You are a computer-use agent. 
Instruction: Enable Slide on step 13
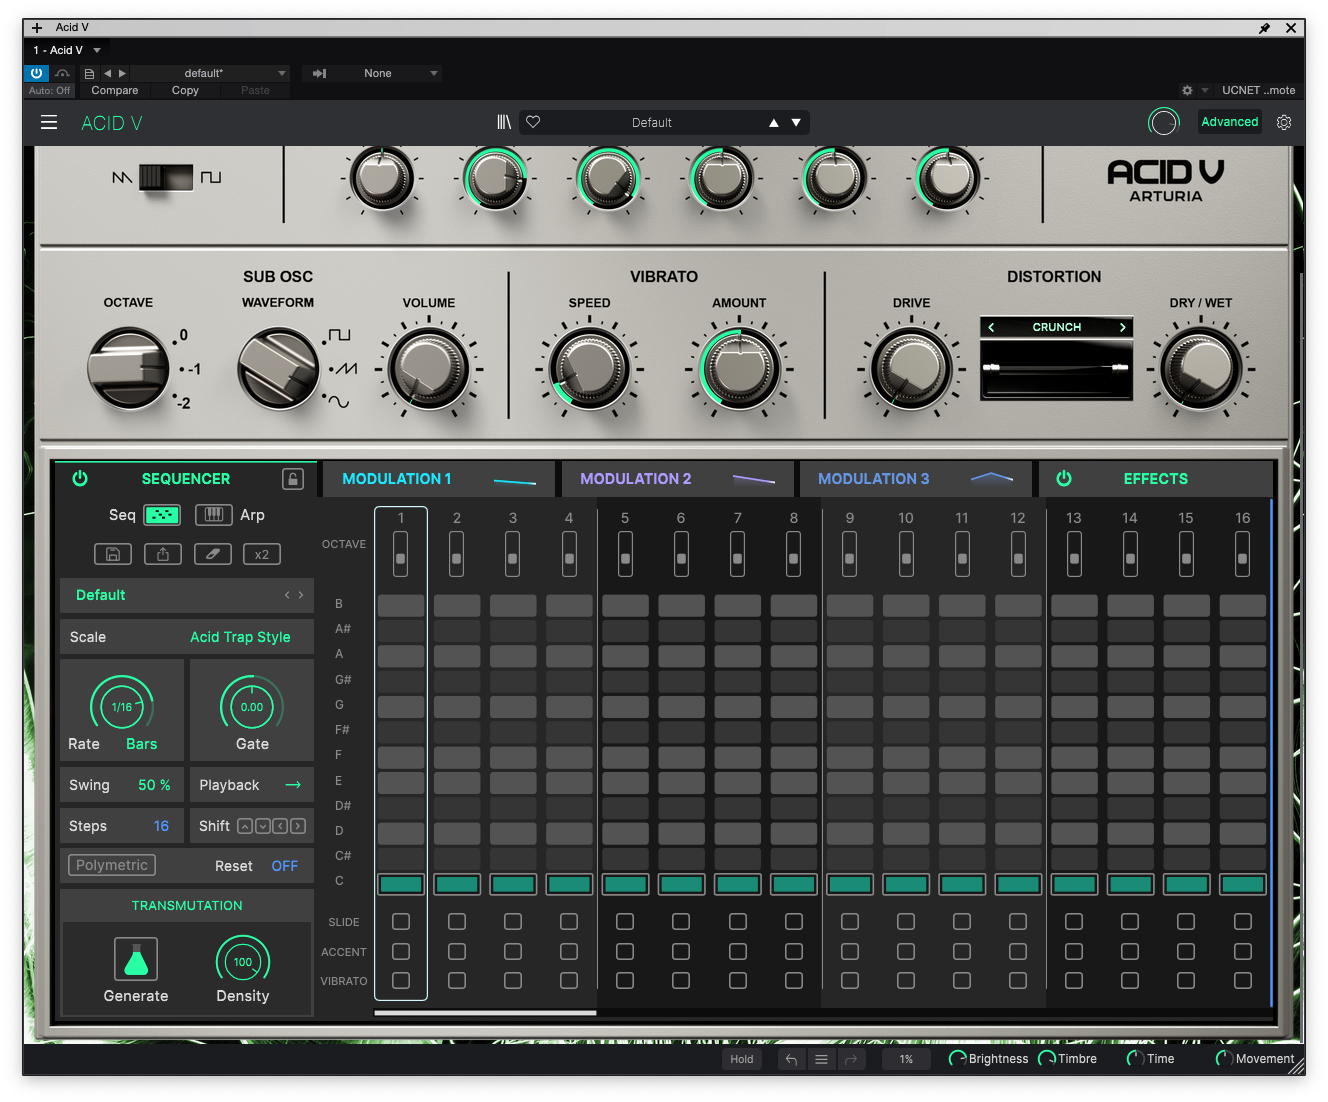coord(1074,921)
